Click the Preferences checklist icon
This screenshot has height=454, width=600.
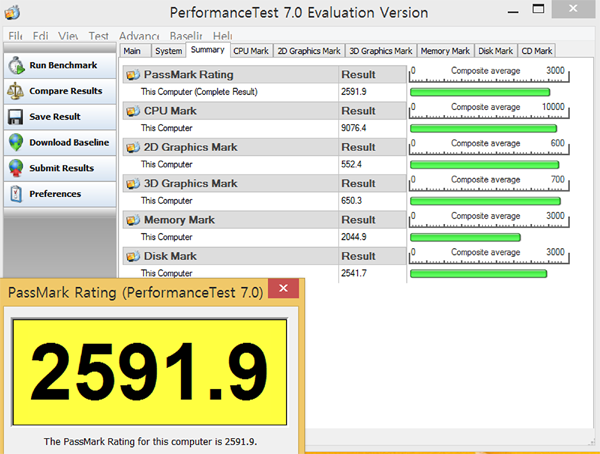[16, 194]
